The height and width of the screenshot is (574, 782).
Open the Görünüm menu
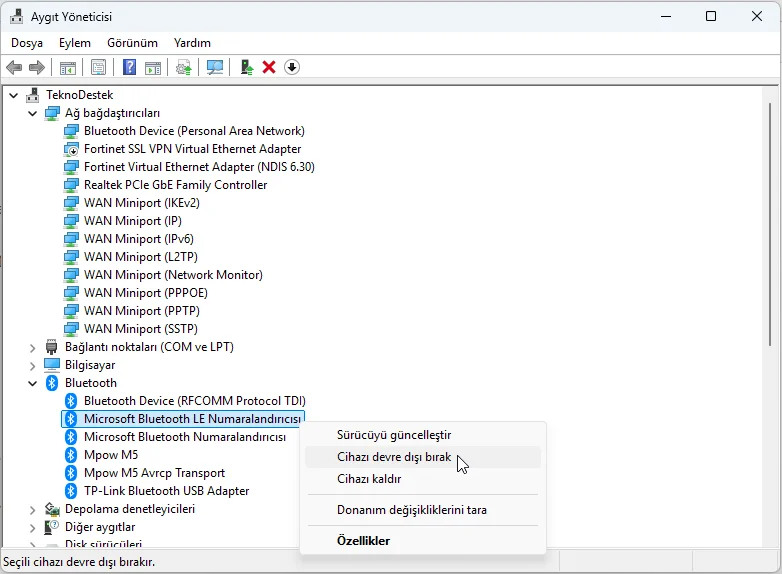[132, 43]
